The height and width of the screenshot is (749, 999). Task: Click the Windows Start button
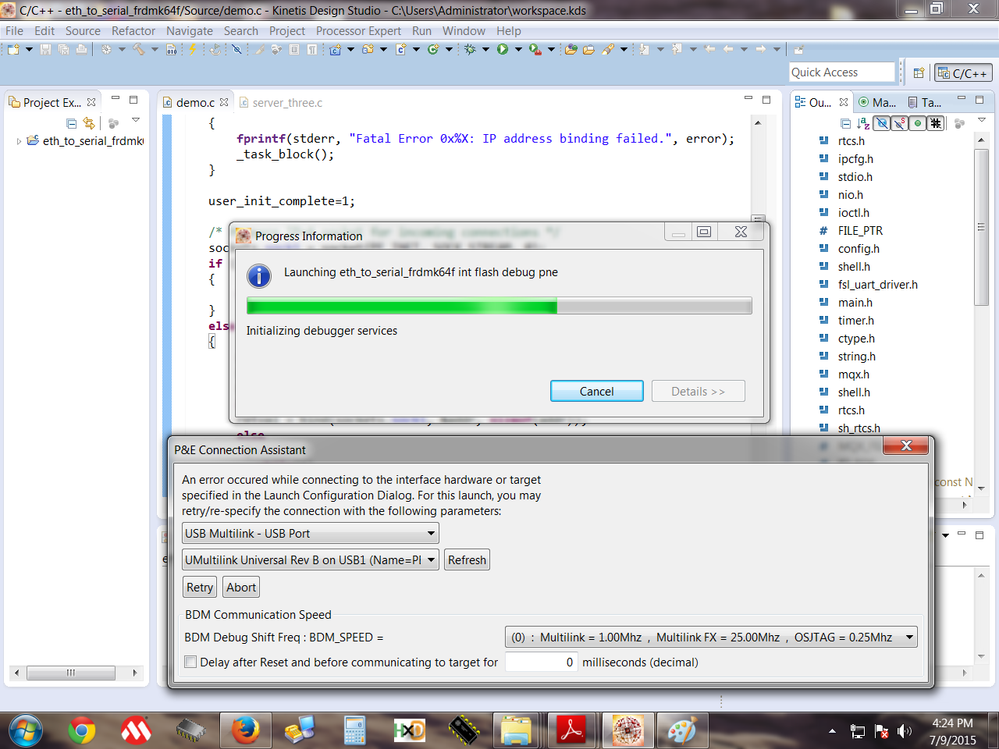(26, 730)
